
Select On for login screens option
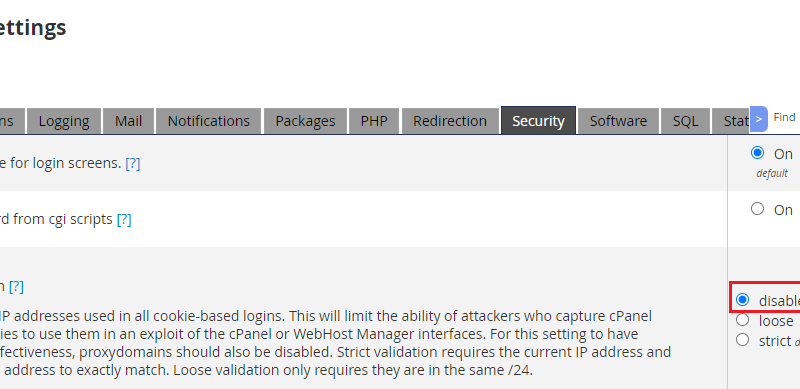point(758,153)
